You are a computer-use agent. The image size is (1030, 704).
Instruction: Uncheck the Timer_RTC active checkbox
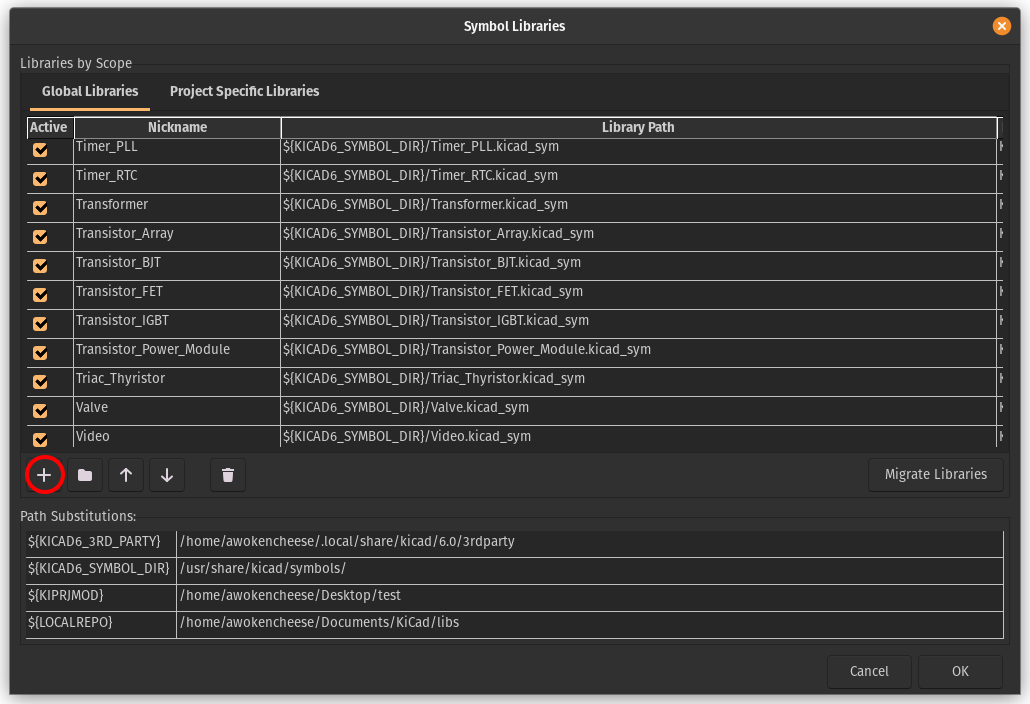click(40, 179)
